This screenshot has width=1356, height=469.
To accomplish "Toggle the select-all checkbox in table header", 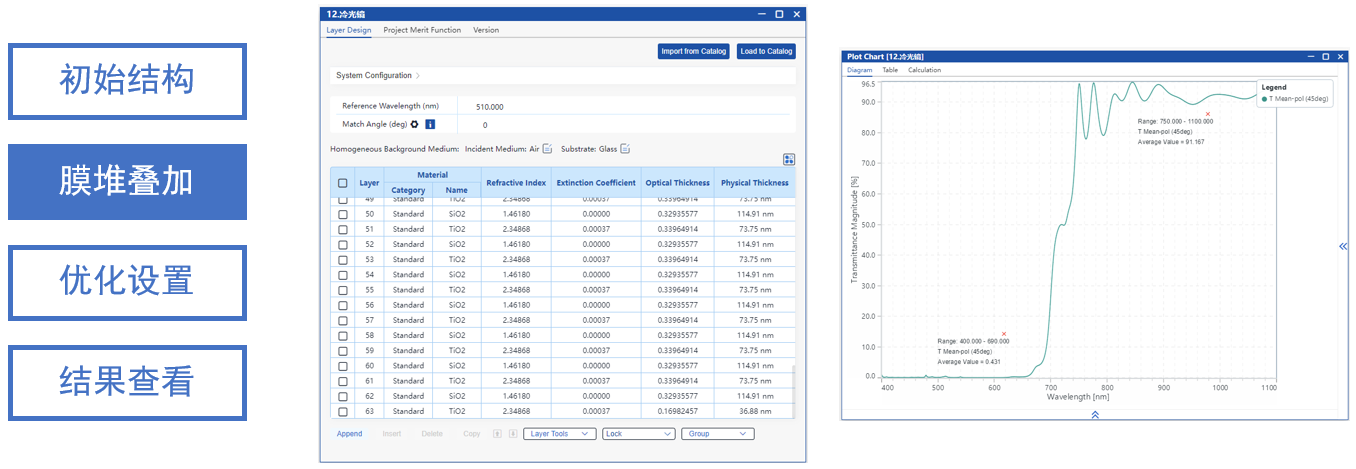I will click(343, 183).
